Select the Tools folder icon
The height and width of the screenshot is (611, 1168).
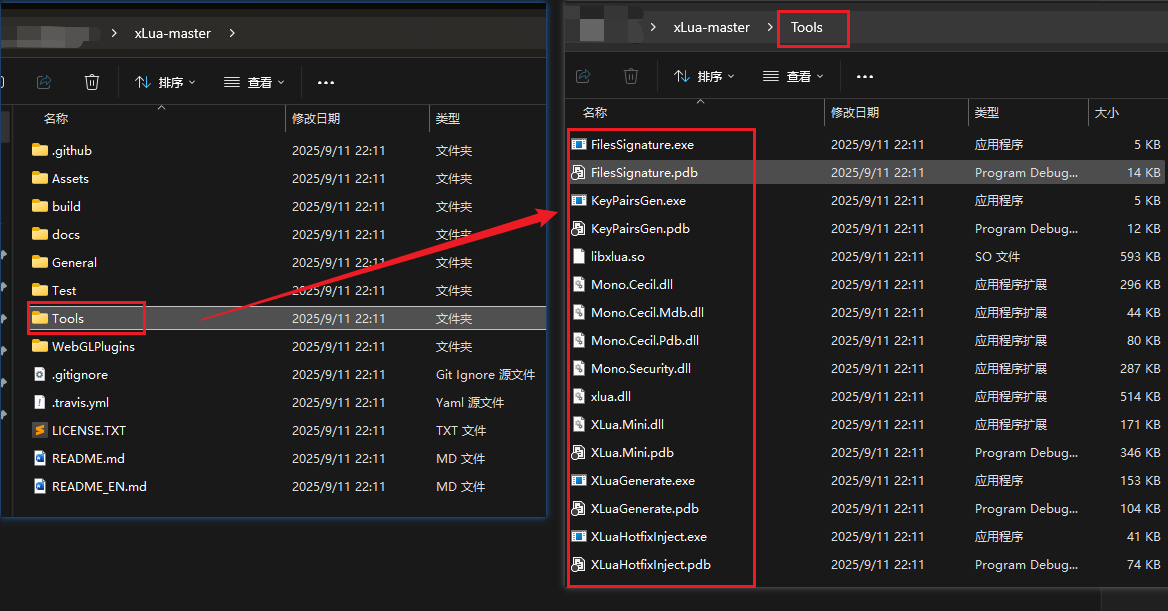(40, 318)
